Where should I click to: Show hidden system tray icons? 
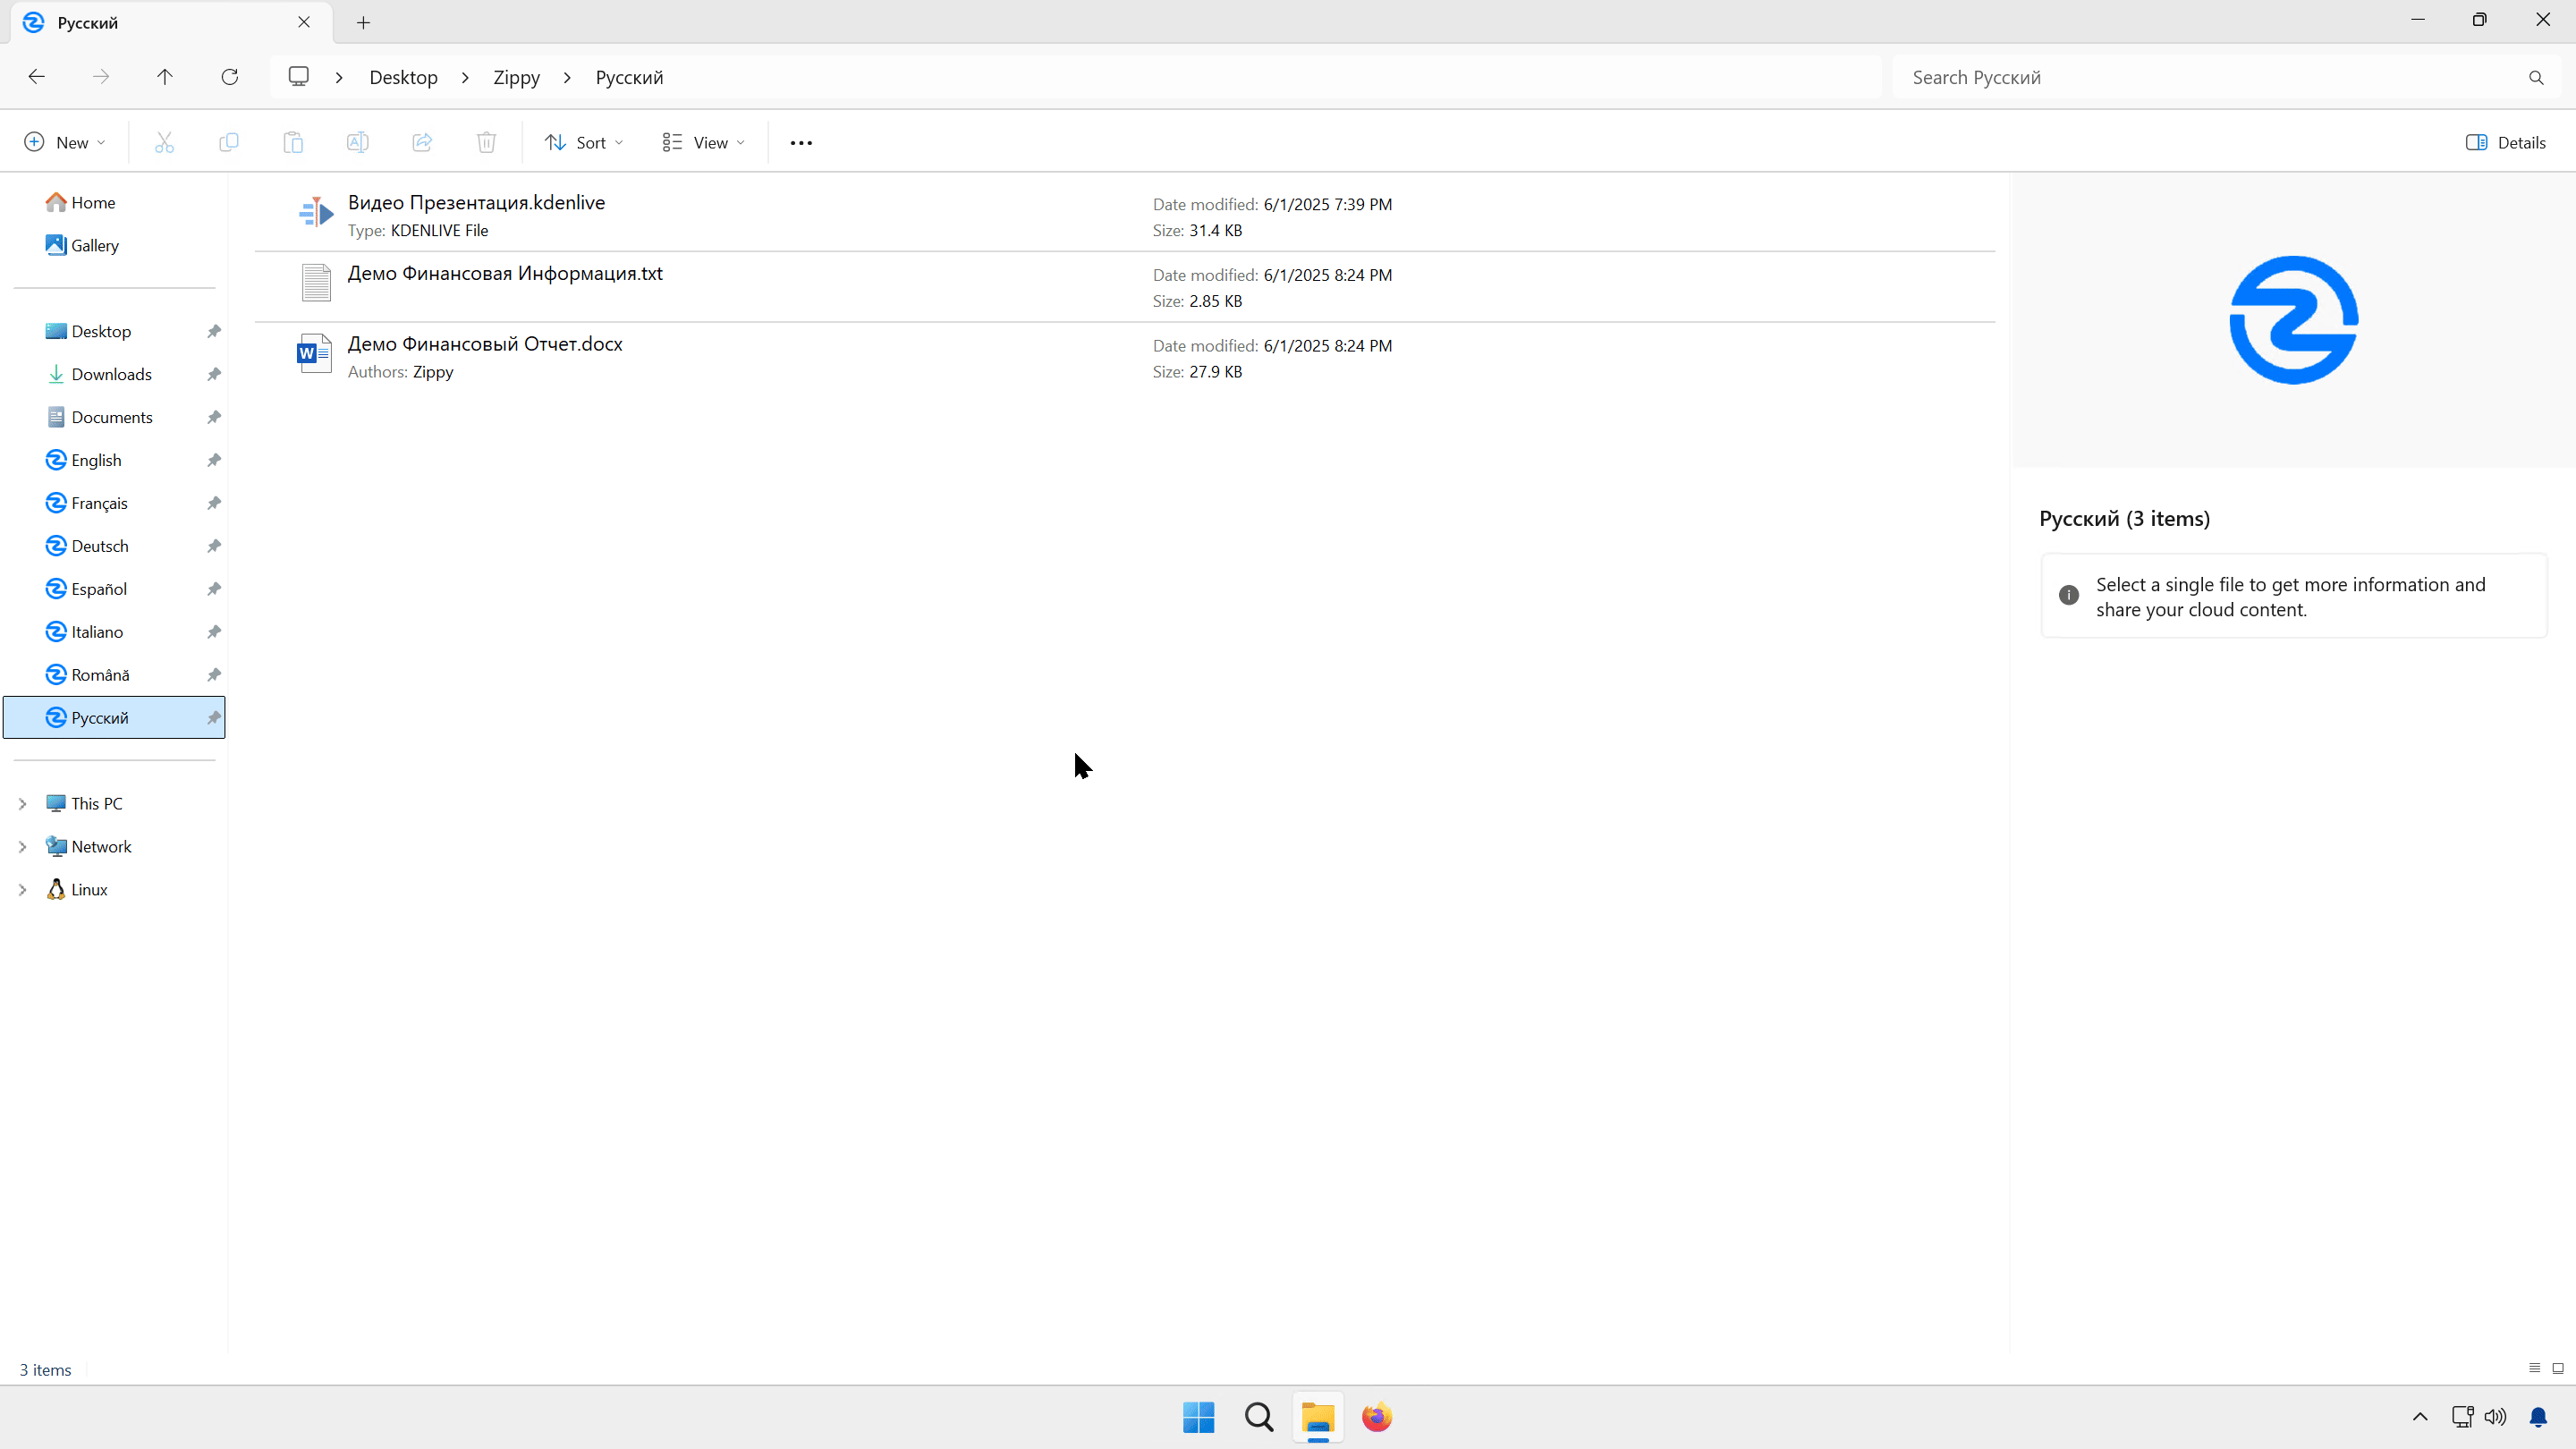coord(2420,1417)
